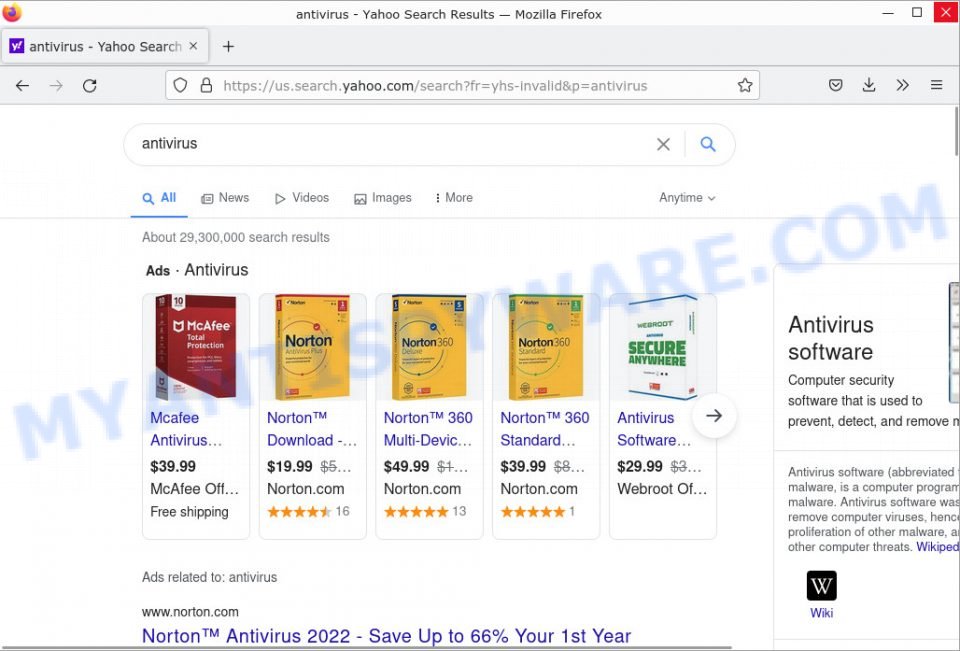Screen dimensions: 960x651
Task: Click the About 29,300,000 search results text
Action: click(236, 238)
